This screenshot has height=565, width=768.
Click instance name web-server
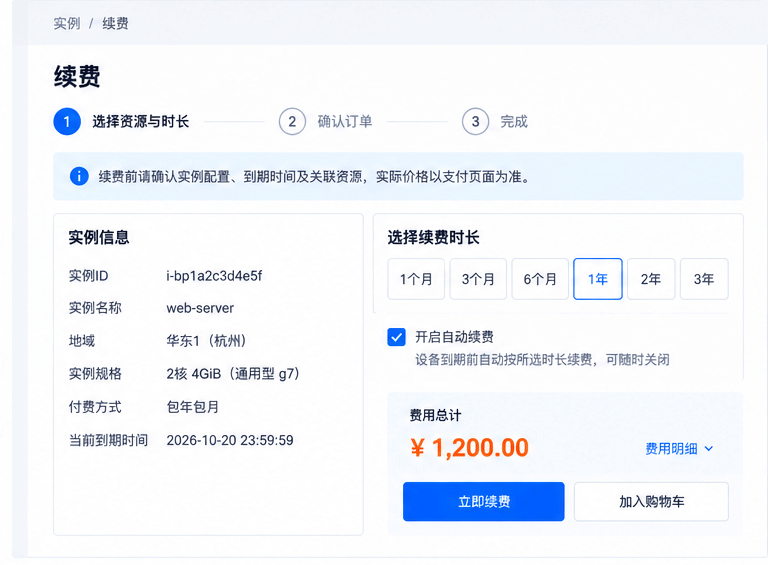200,308
